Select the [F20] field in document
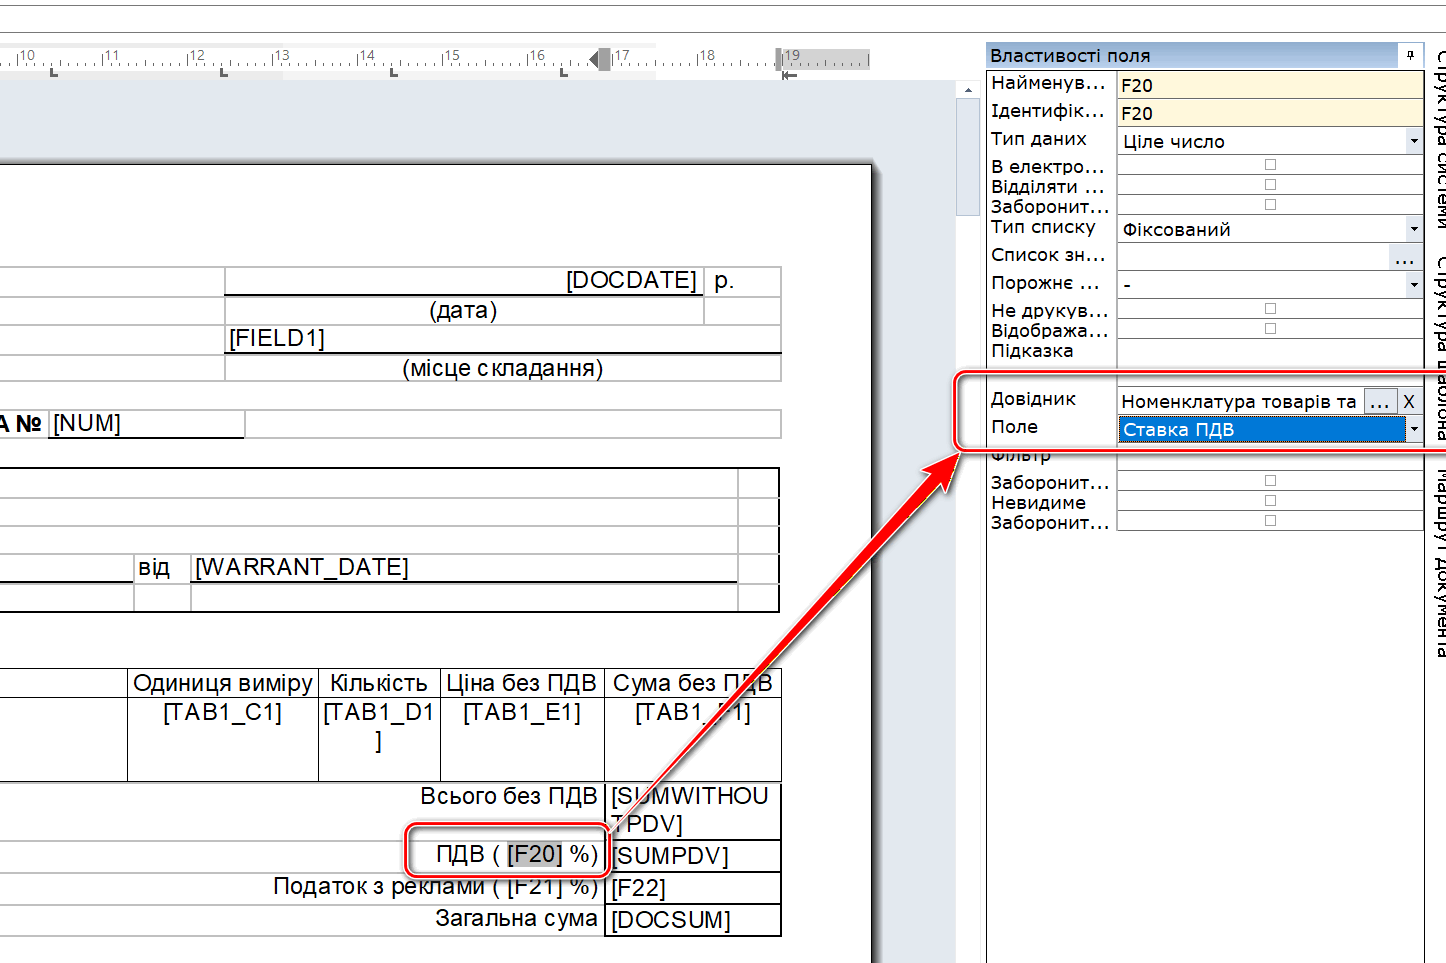The image size is (1446, 963). (535, 854)
